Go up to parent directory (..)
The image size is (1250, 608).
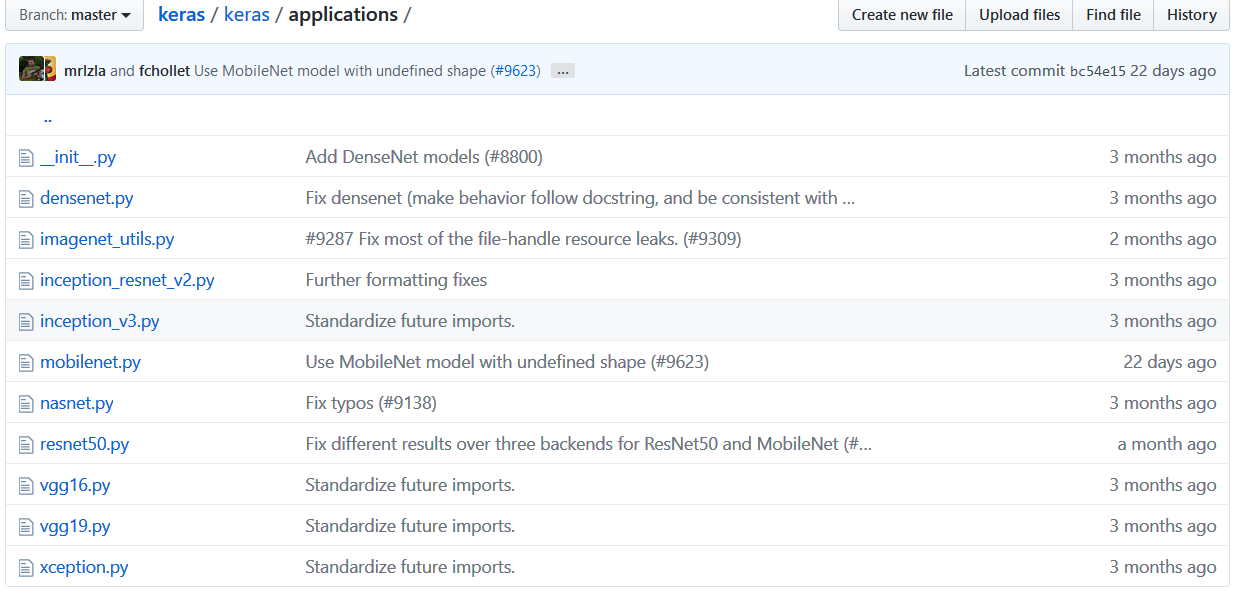48,117
